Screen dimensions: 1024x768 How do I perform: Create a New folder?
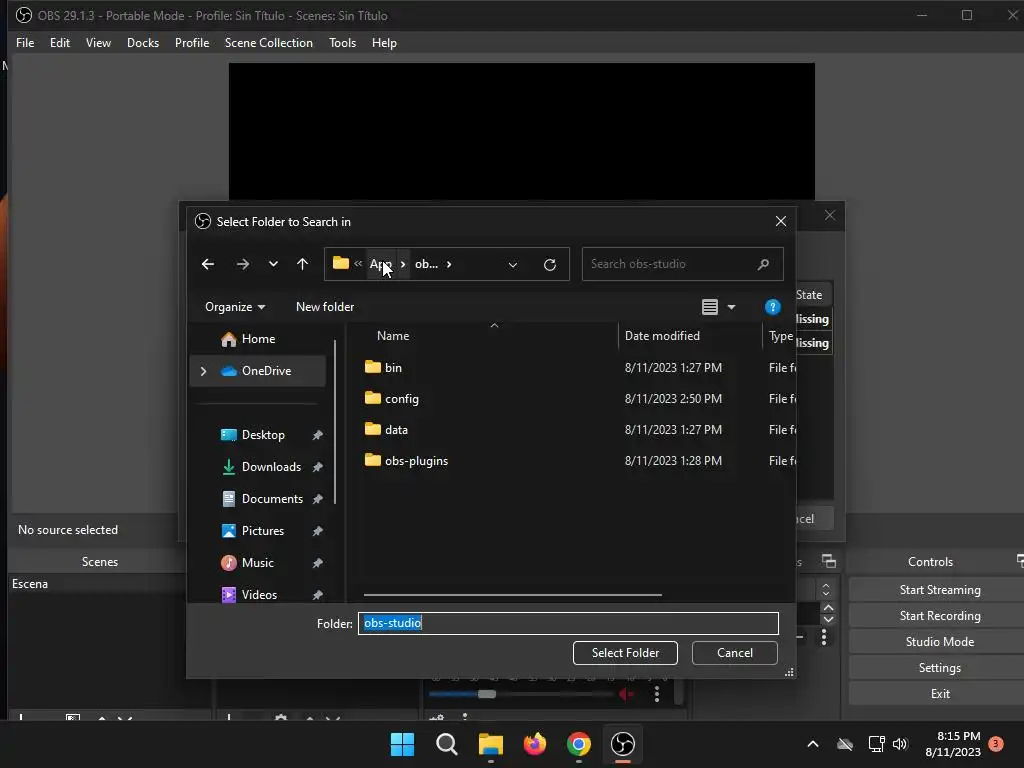click(325, 307)
